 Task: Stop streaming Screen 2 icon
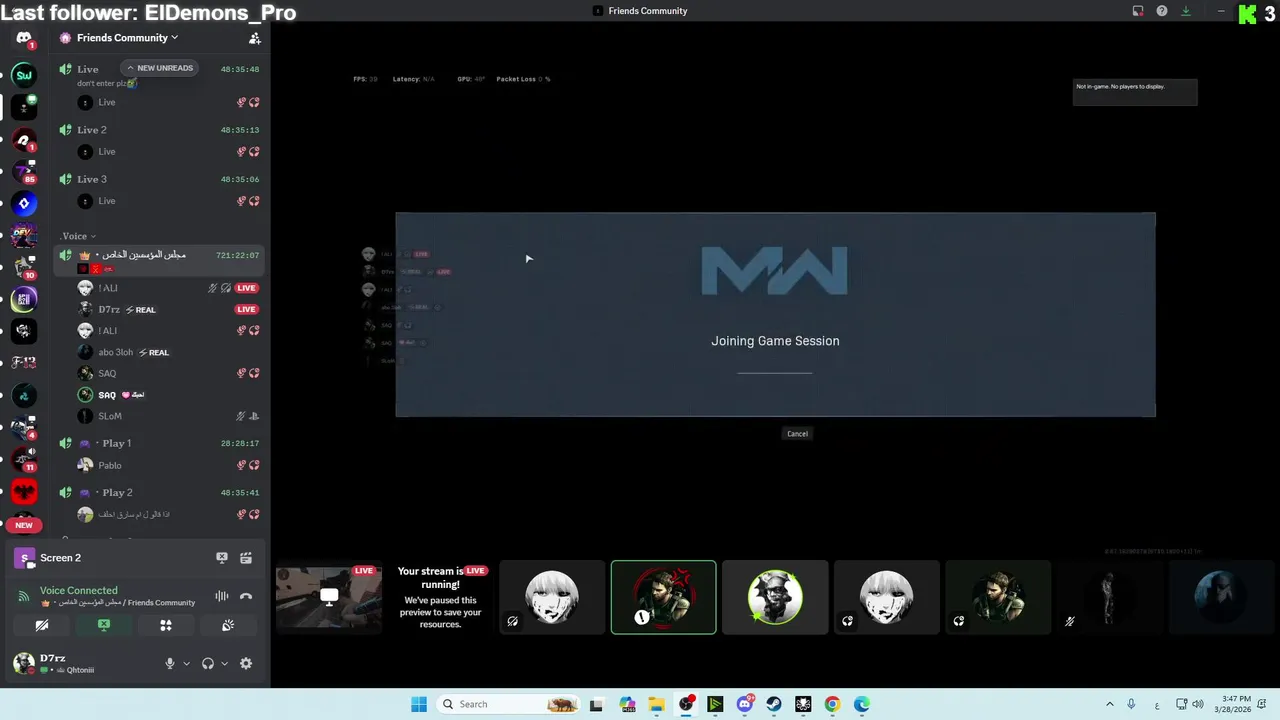click(x=222, y=558)
